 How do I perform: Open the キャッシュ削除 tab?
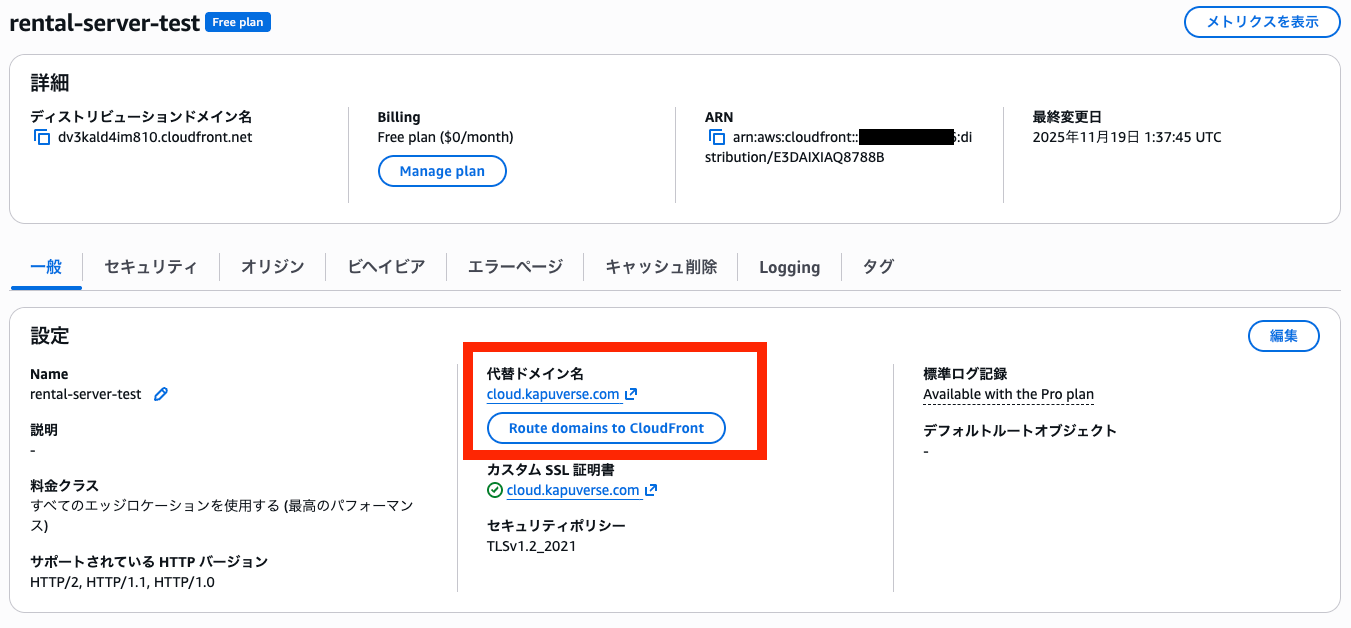(661, 266)
